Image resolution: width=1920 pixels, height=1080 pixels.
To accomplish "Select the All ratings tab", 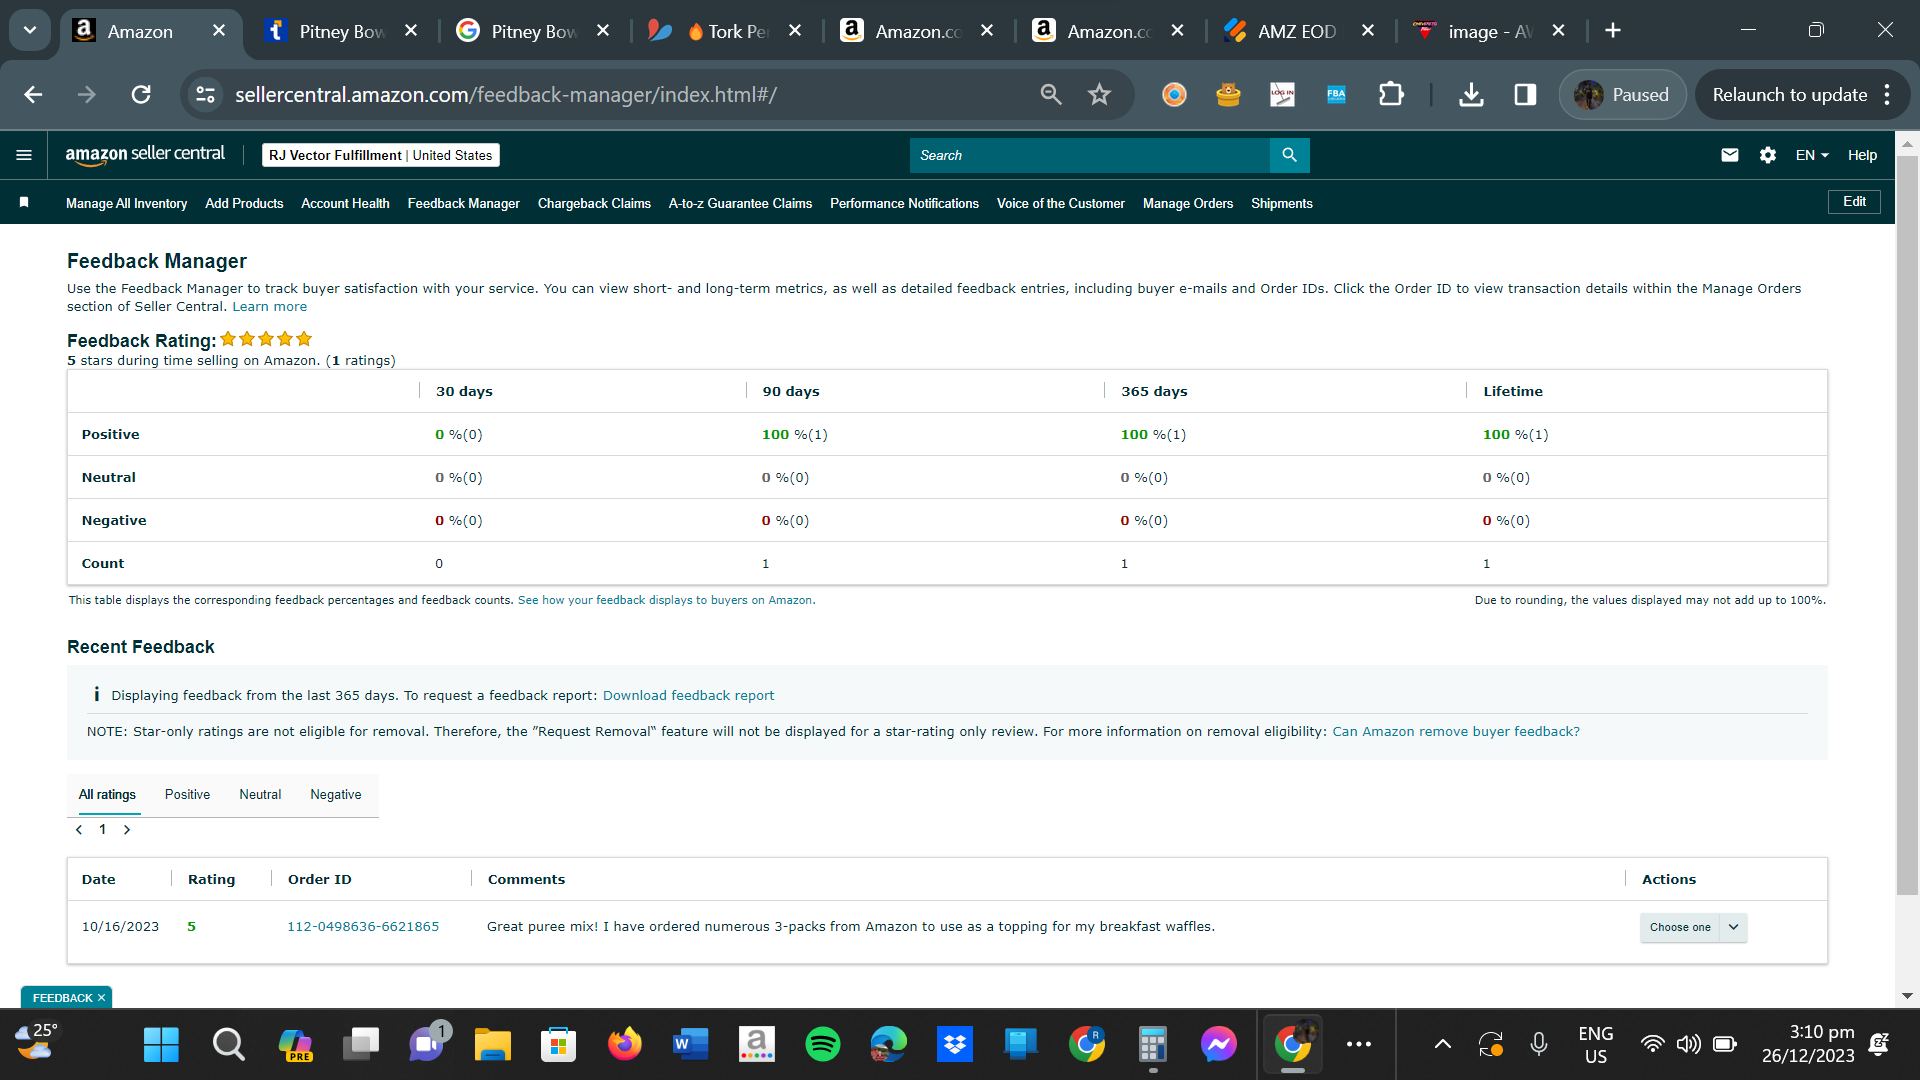I will (x=107, y=794).
